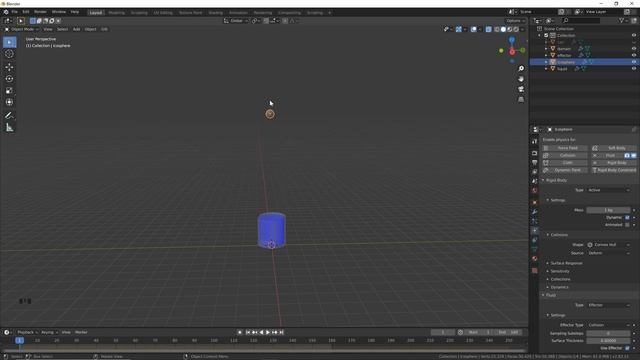Image resolution: width=640 pixels, height=360 pixels.
Task: Click play animation button in timeline
Action: [x=268, y=333]
